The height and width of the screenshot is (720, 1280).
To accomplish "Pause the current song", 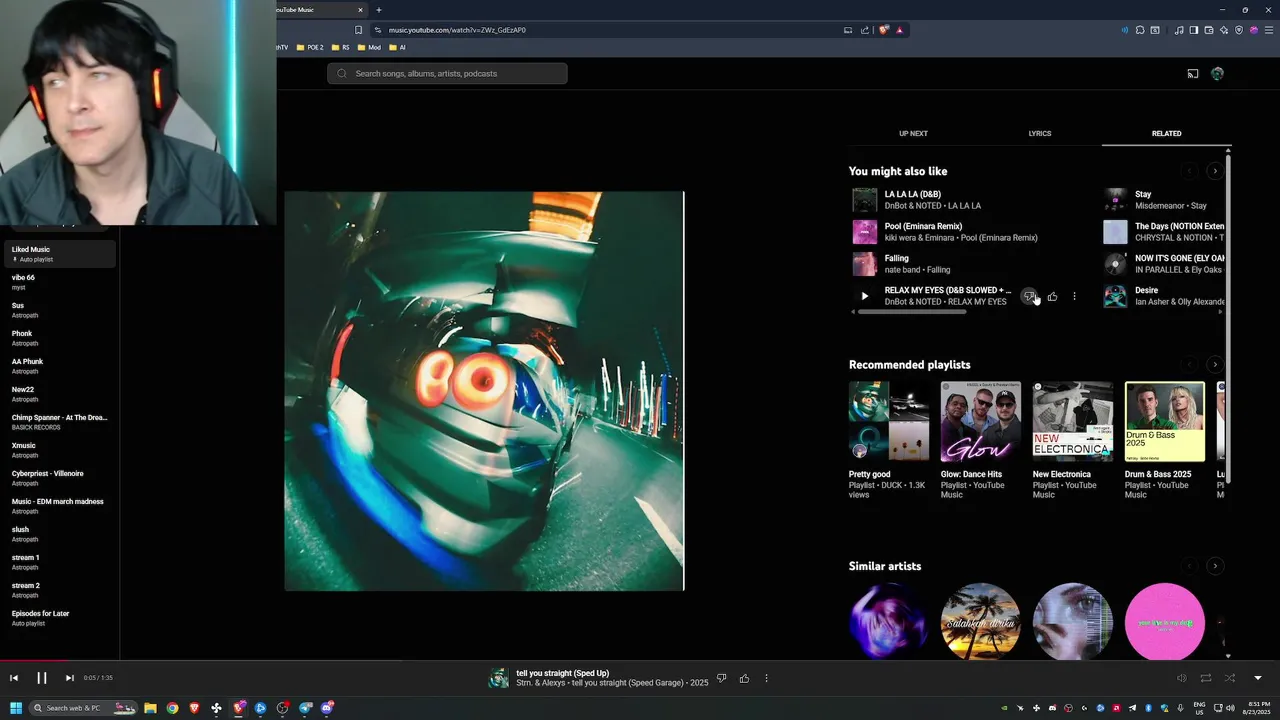I will point(42,678).
